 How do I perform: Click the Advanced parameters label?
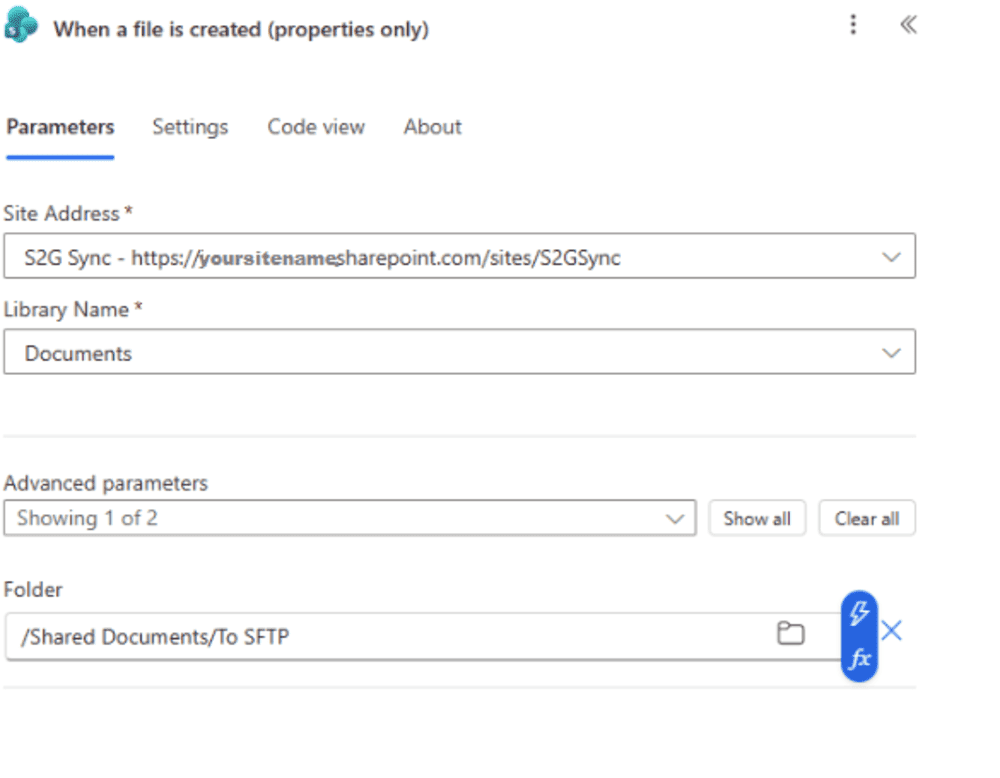pyautogui.click(x=106, y=483)
